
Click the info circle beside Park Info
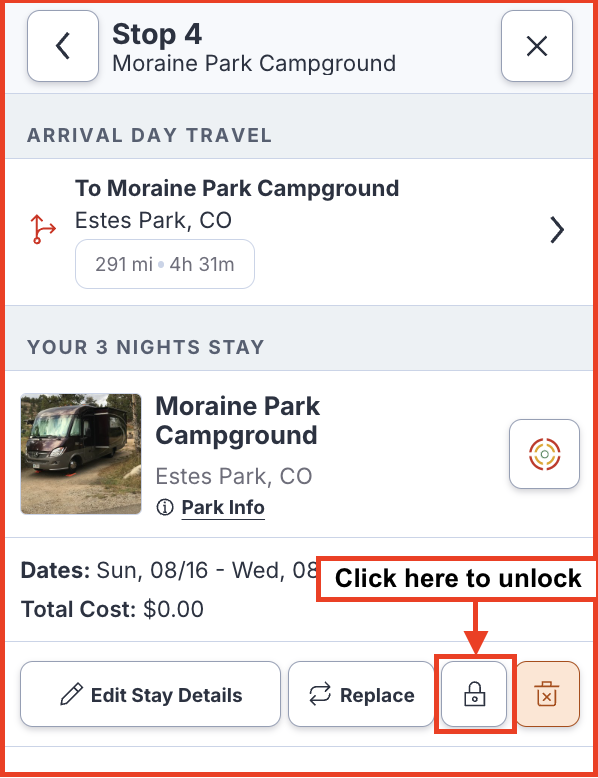point(165,508)
